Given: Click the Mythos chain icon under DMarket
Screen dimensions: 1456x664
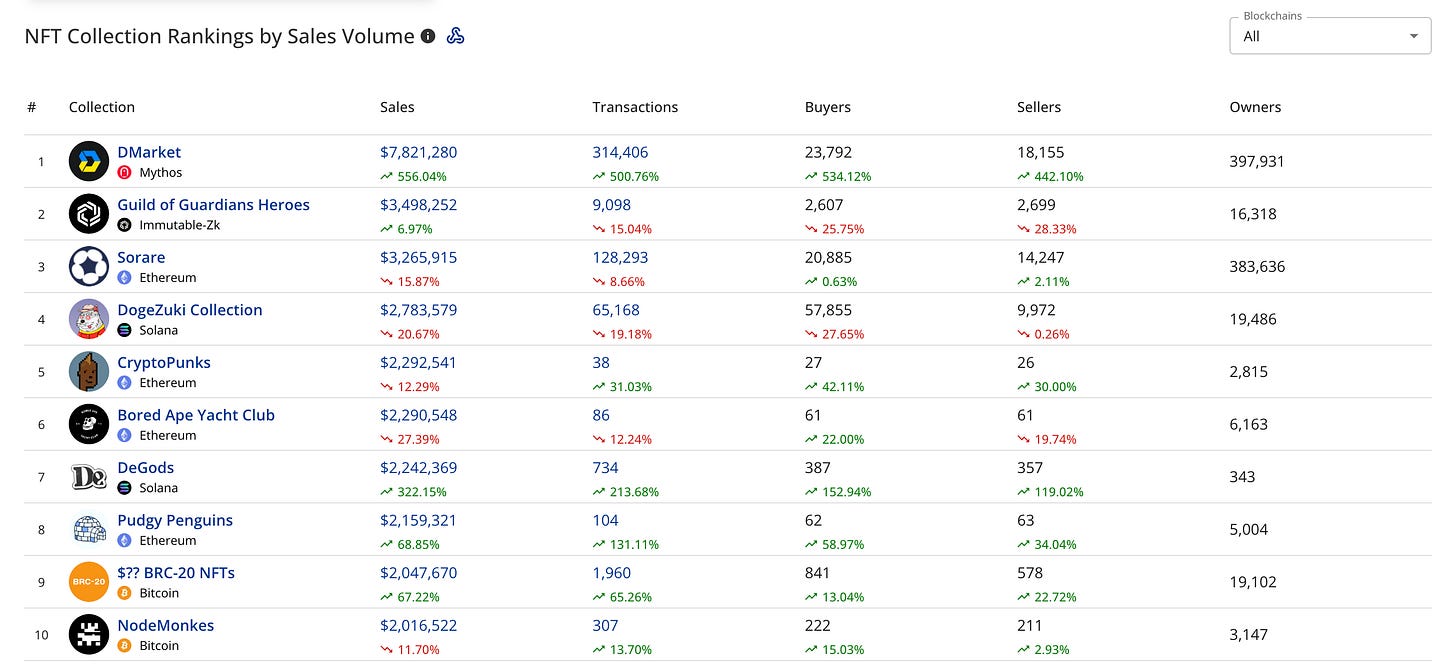Looking at the screenshot, I should (x=125, y=172).
